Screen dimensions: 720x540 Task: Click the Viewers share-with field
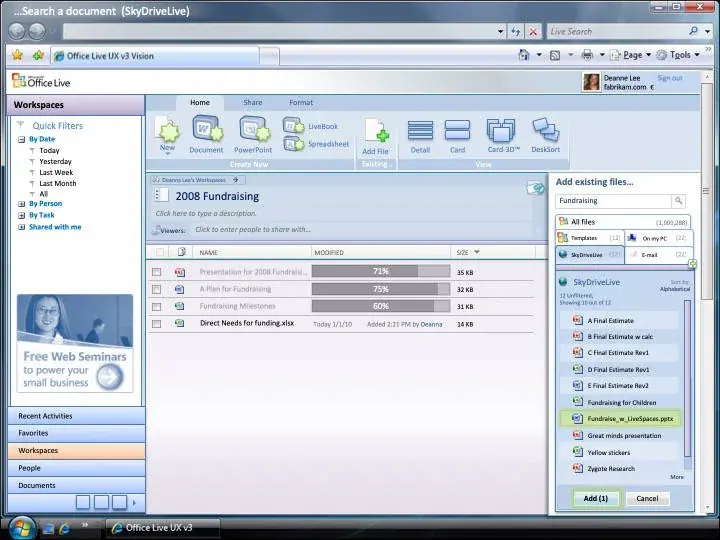tap(363, 230)
